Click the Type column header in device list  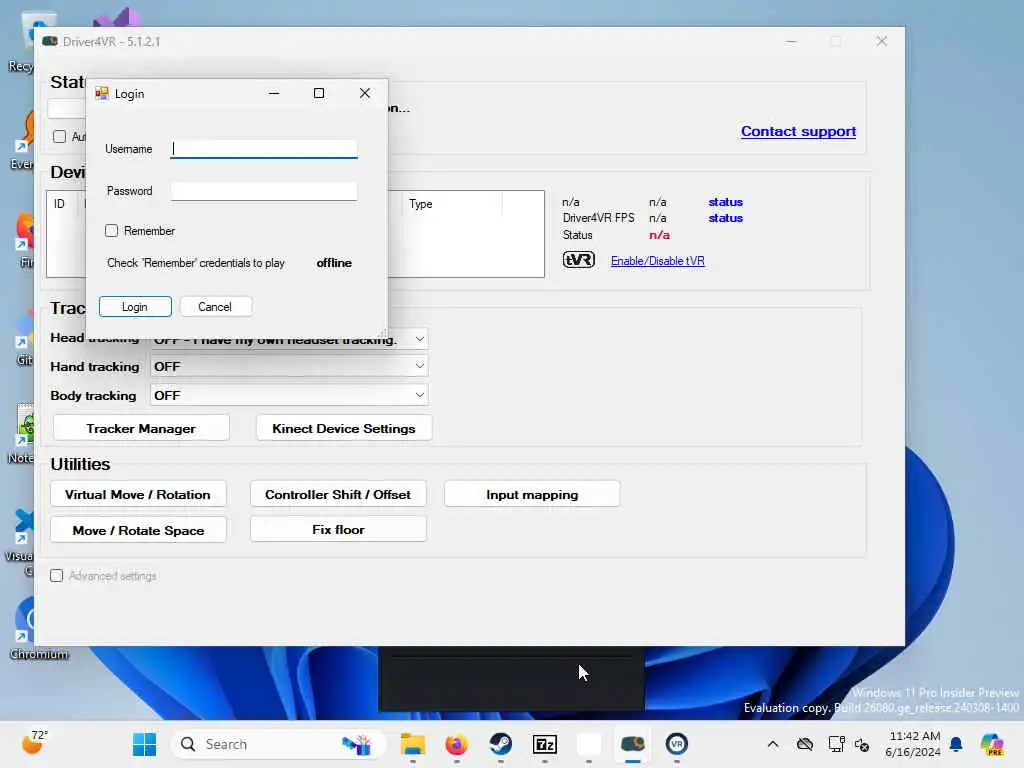click(x=453, y=204)
